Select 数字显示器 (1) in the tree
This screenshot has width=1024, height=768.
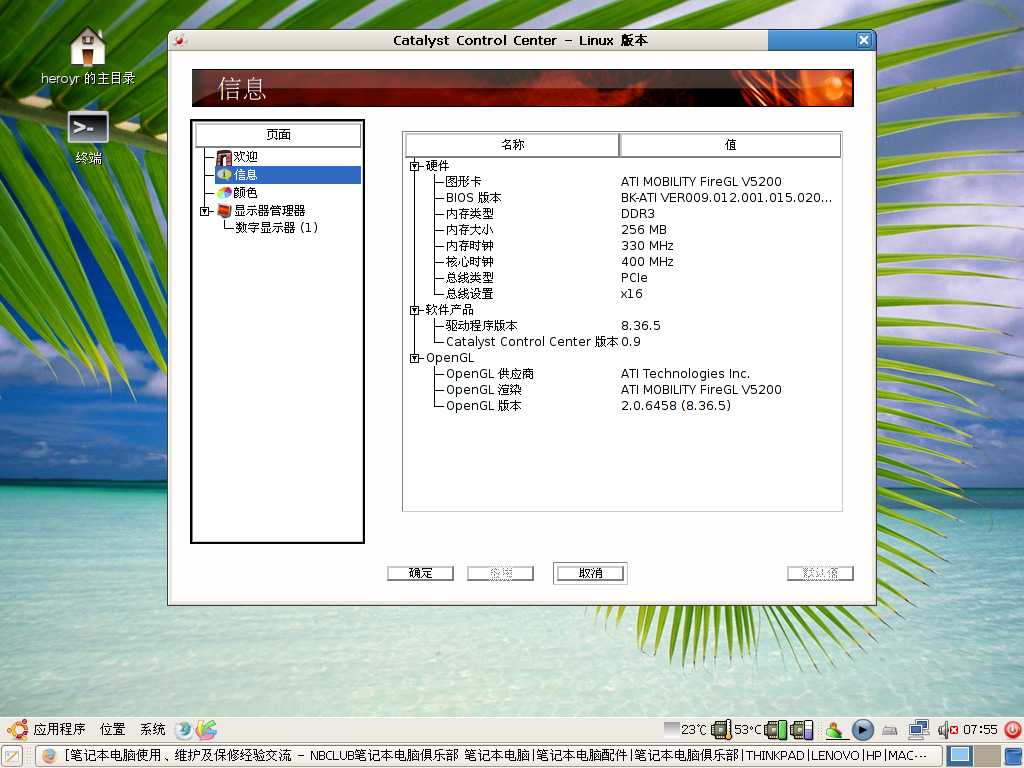pyautogui.click(x=276, y=228)
